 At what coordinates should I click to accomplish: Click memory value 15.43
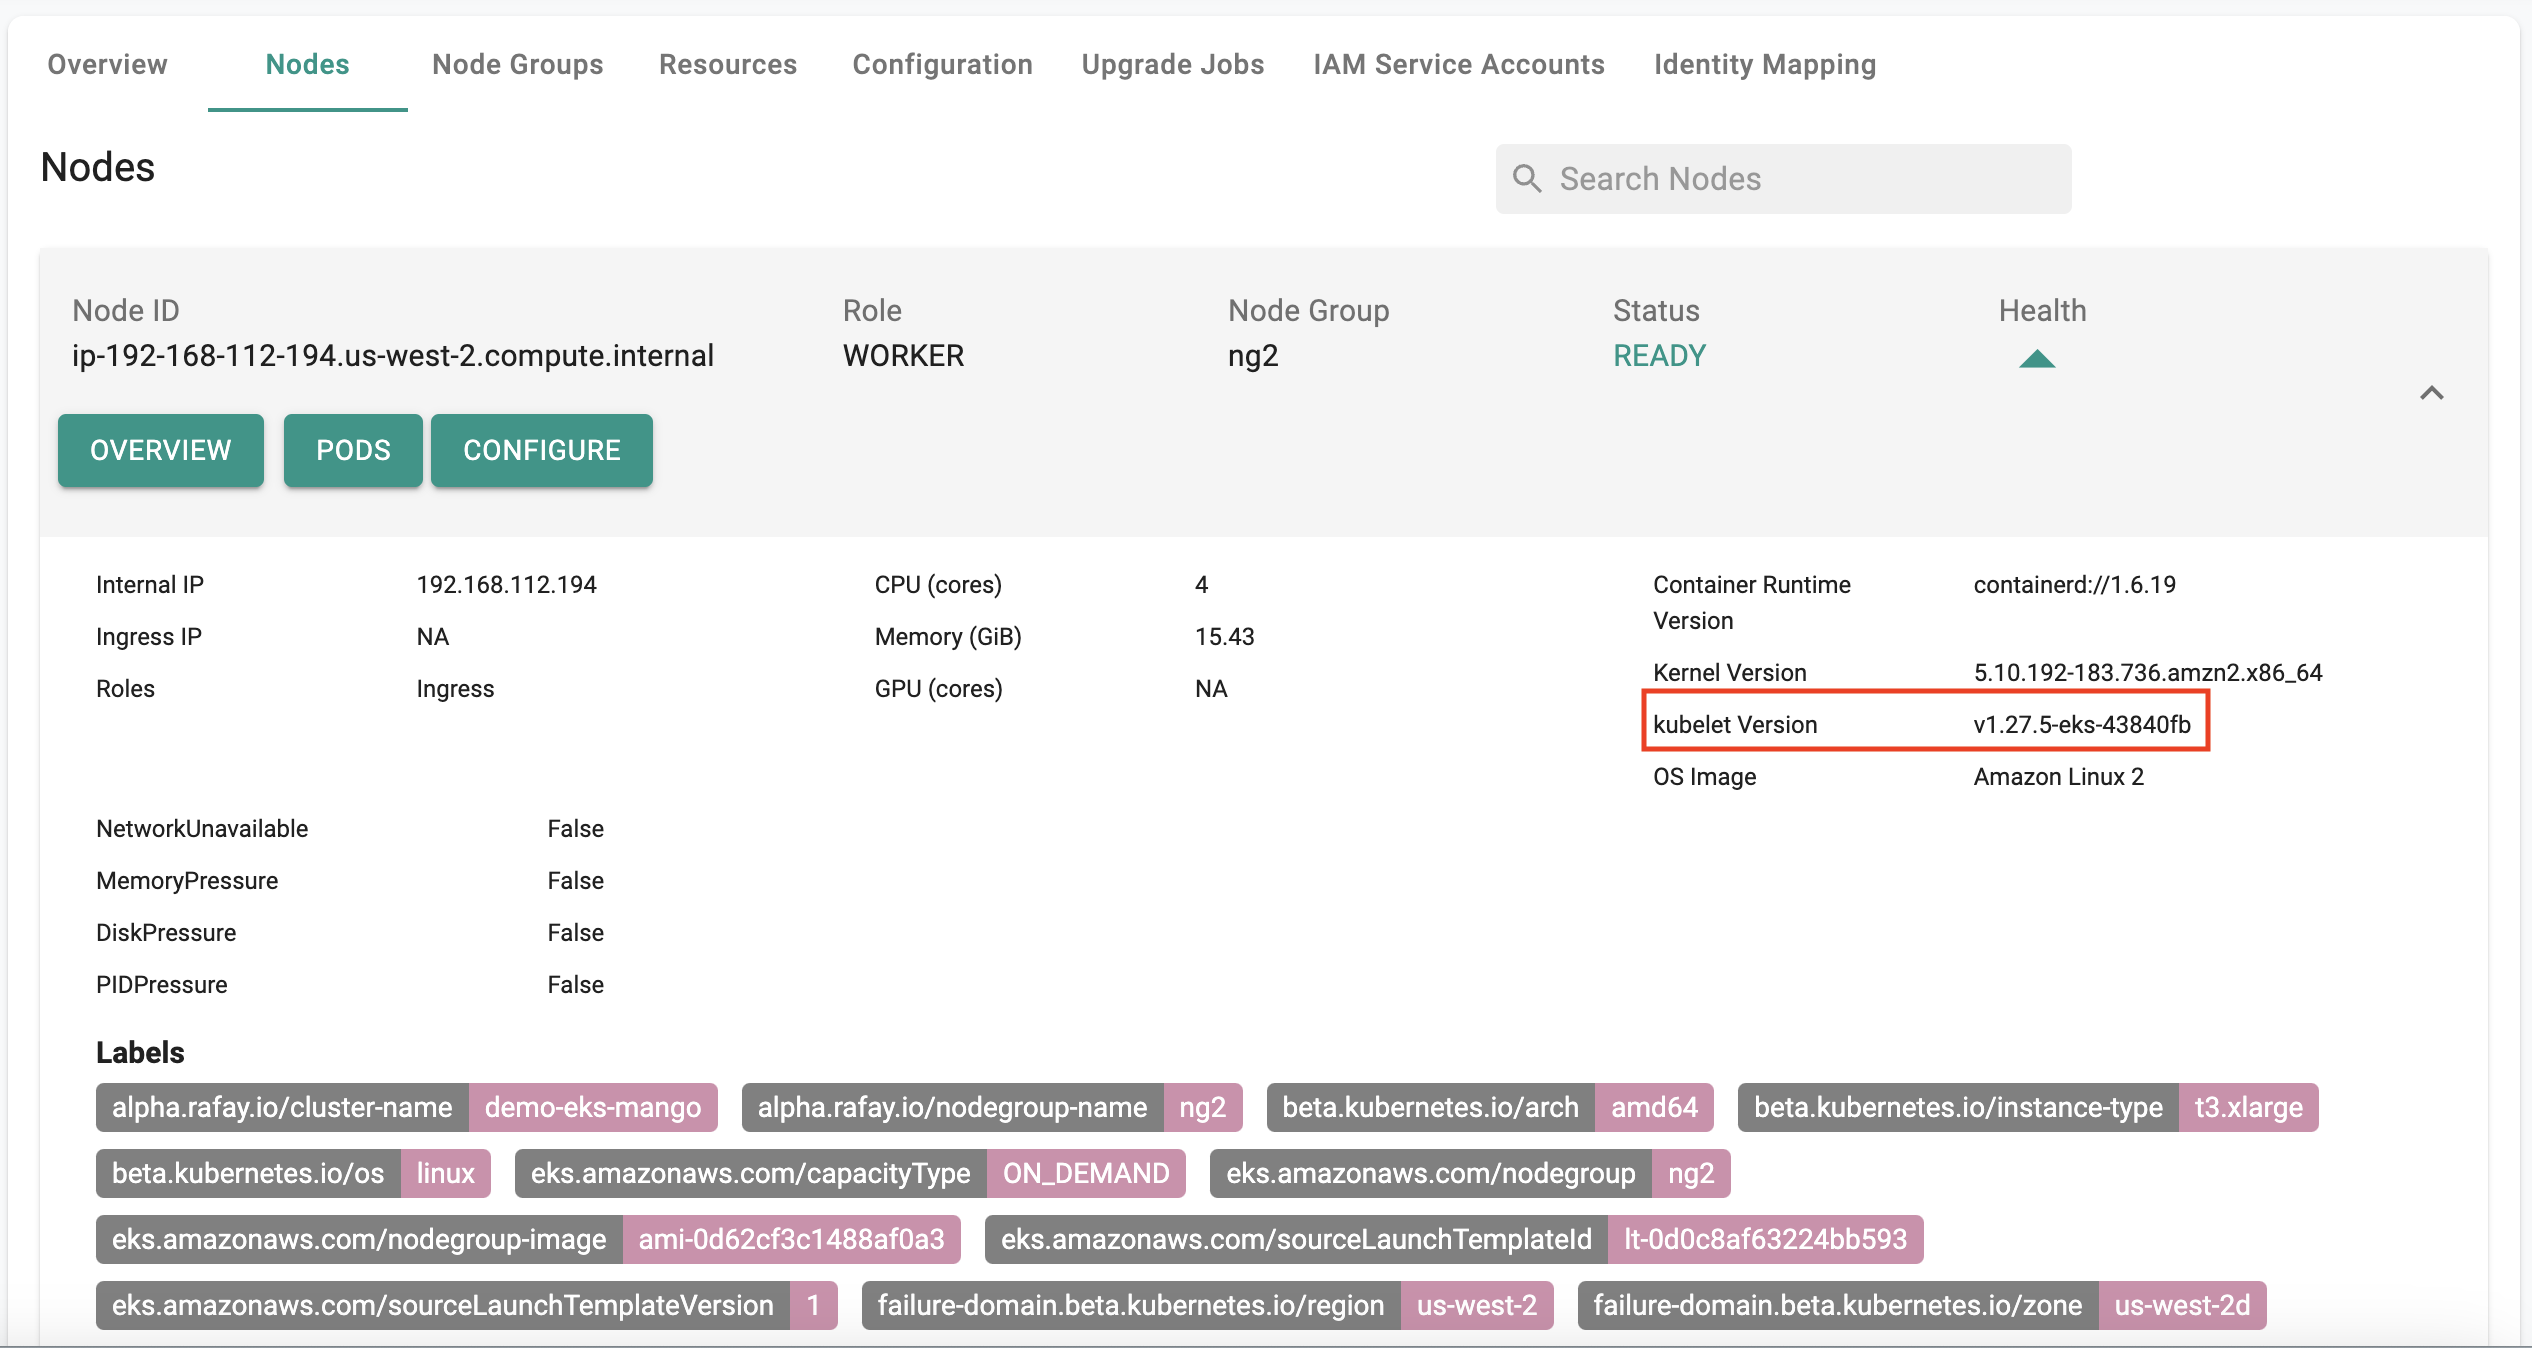pos(1224,636)
